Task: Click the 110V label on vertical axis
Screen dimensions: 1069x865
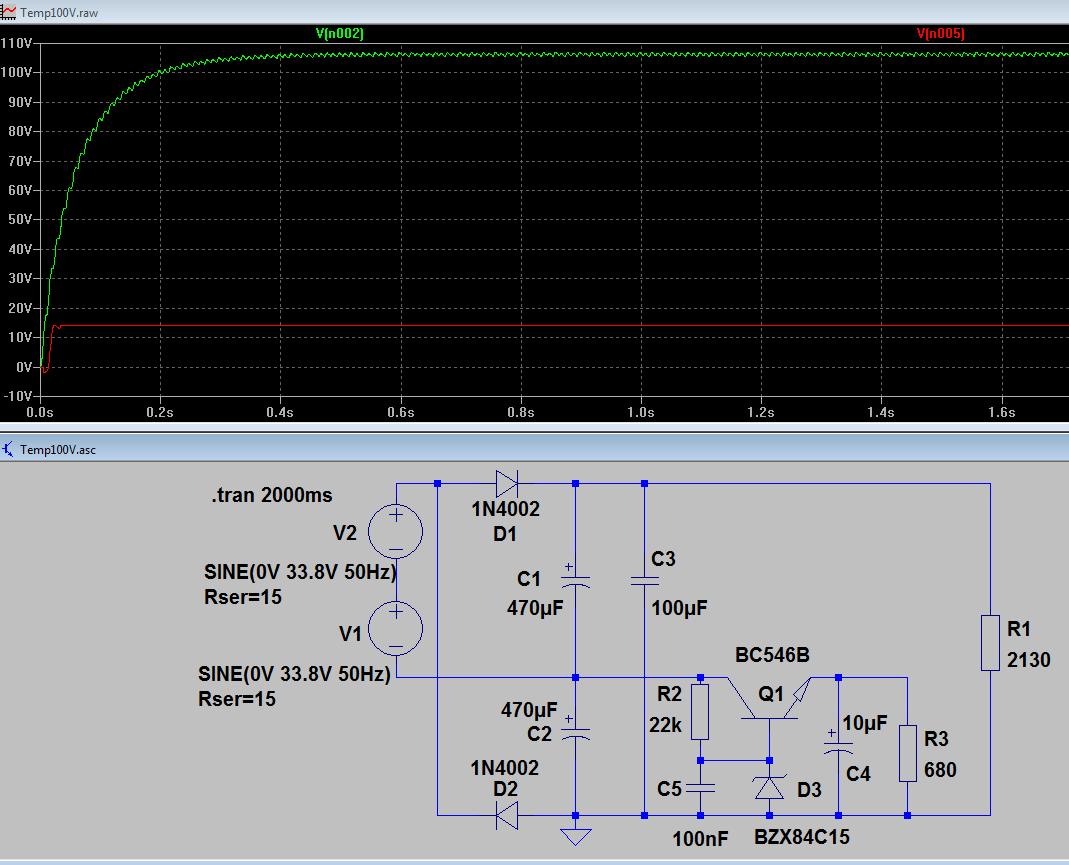Action: (x=16, y=43)
